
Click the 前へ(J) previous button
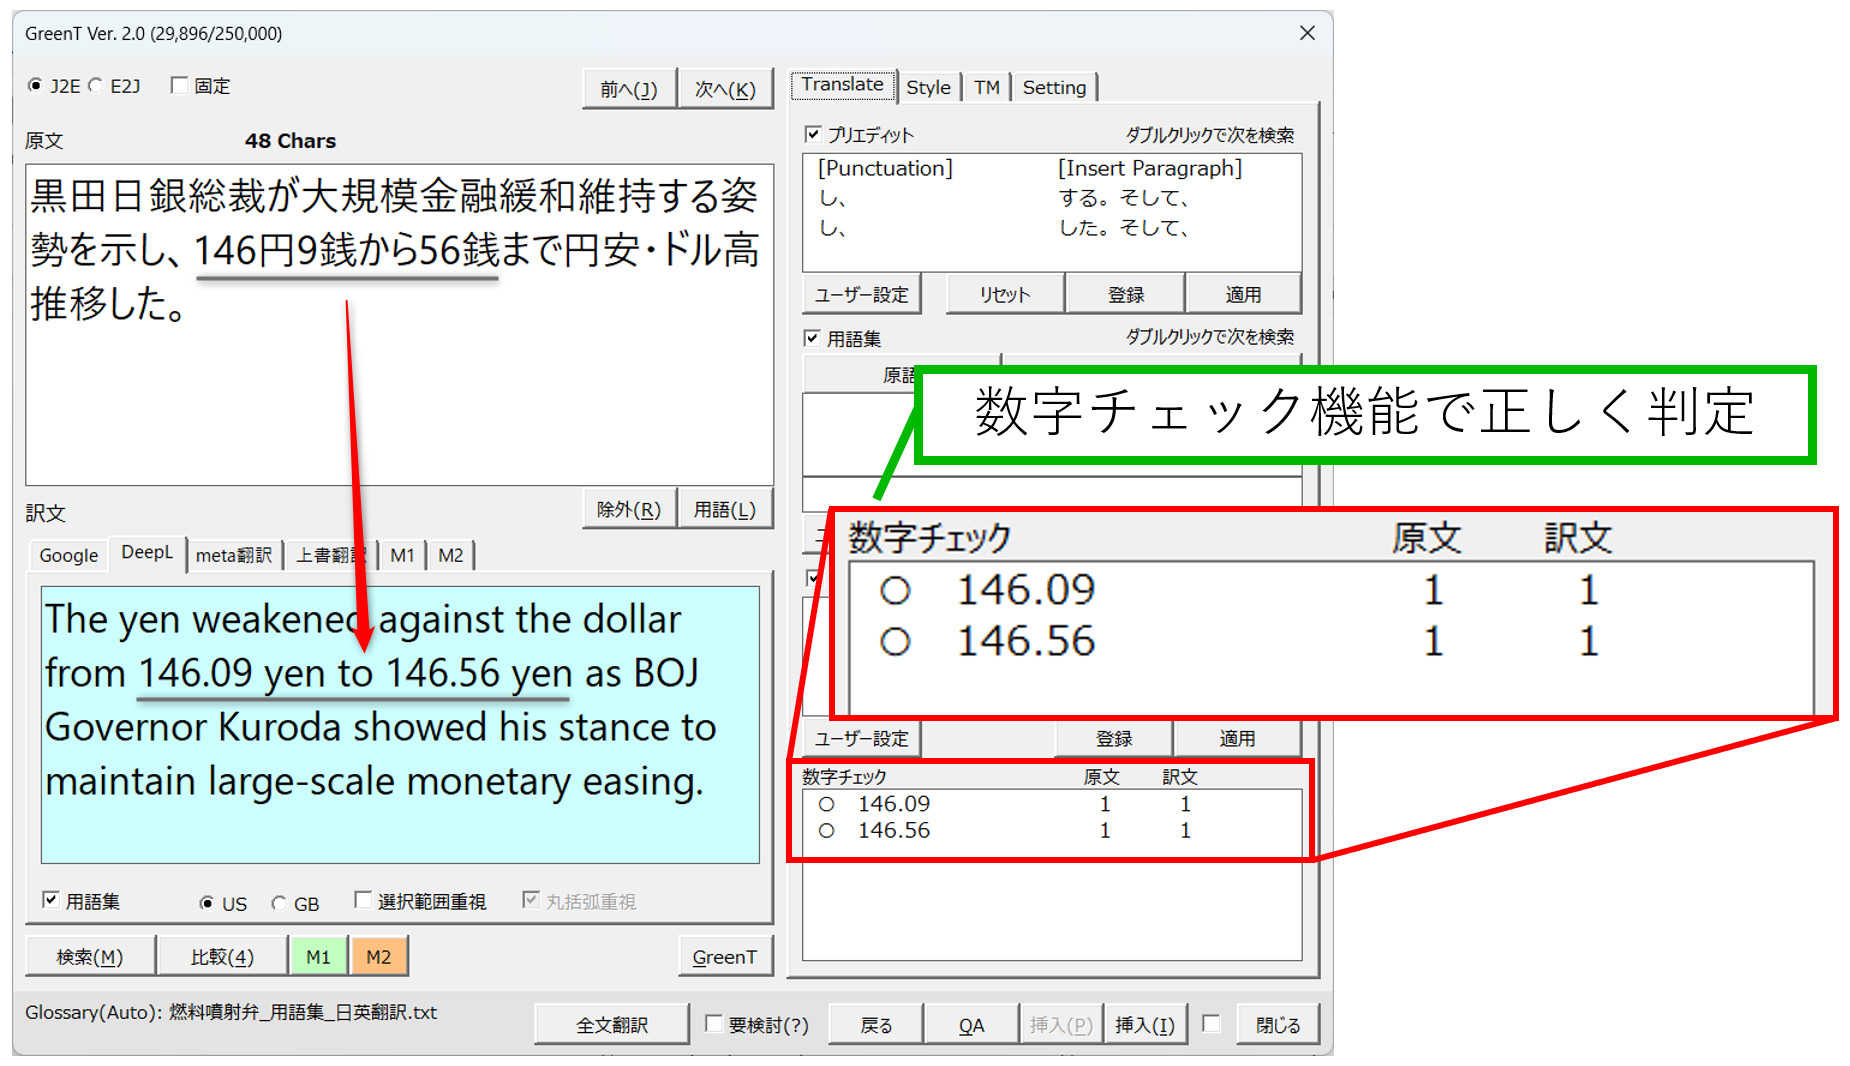tap(629, 90)
